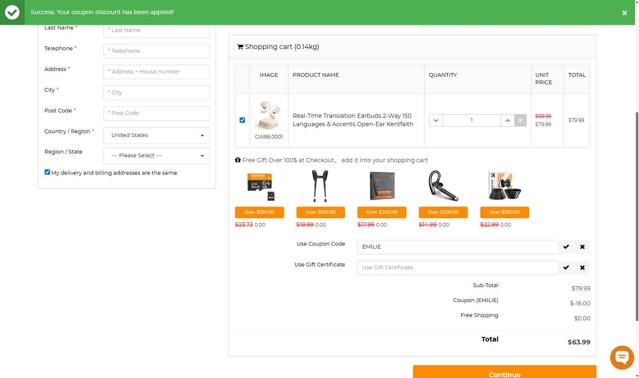Viewport: 639px width, 378px height.
Task: Open the Region / State dropdown
Action: pos(156,156)
